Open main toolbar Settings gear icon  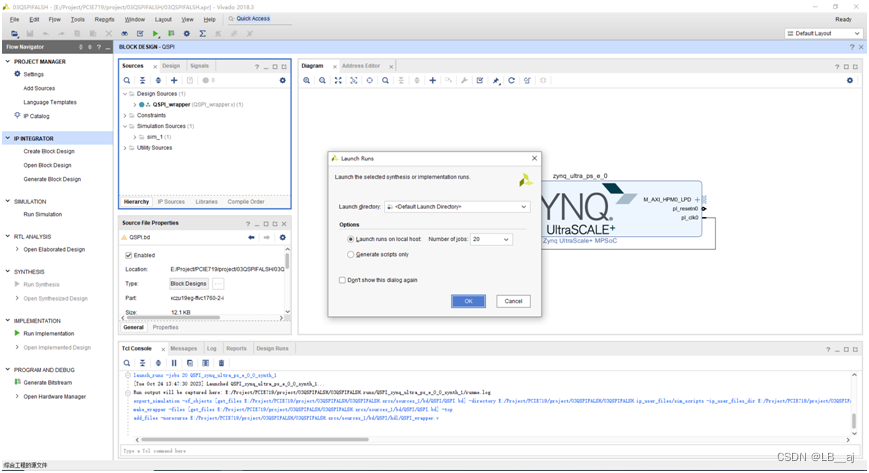coord(187,34)
